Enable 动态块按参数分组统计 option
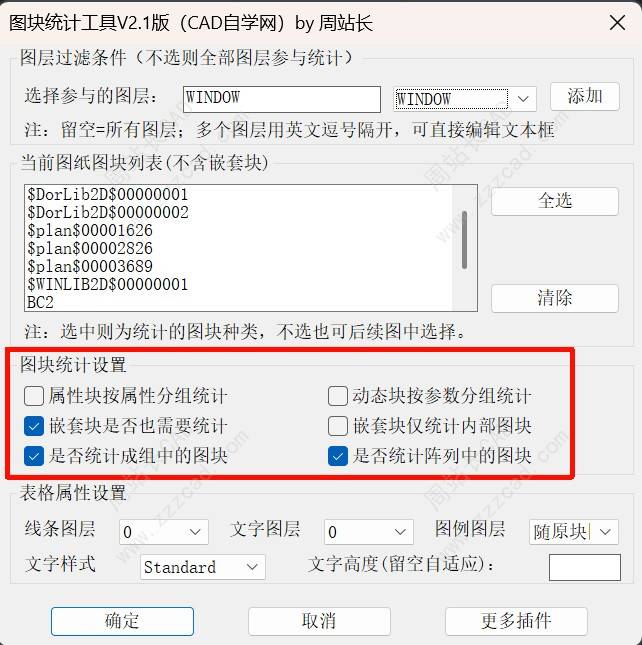 (x=338, y=396)
